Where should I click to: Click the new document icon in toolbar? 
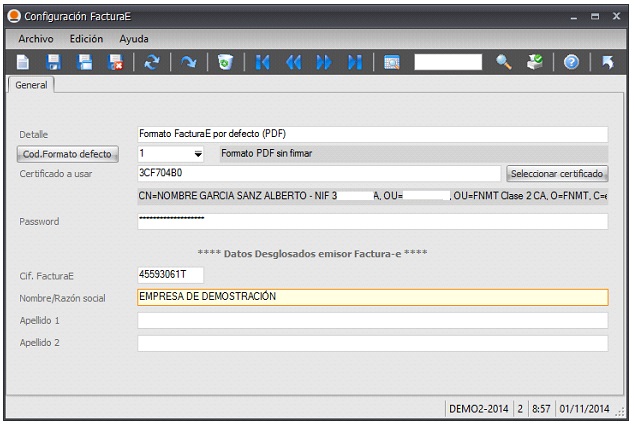tap(23, 62)
